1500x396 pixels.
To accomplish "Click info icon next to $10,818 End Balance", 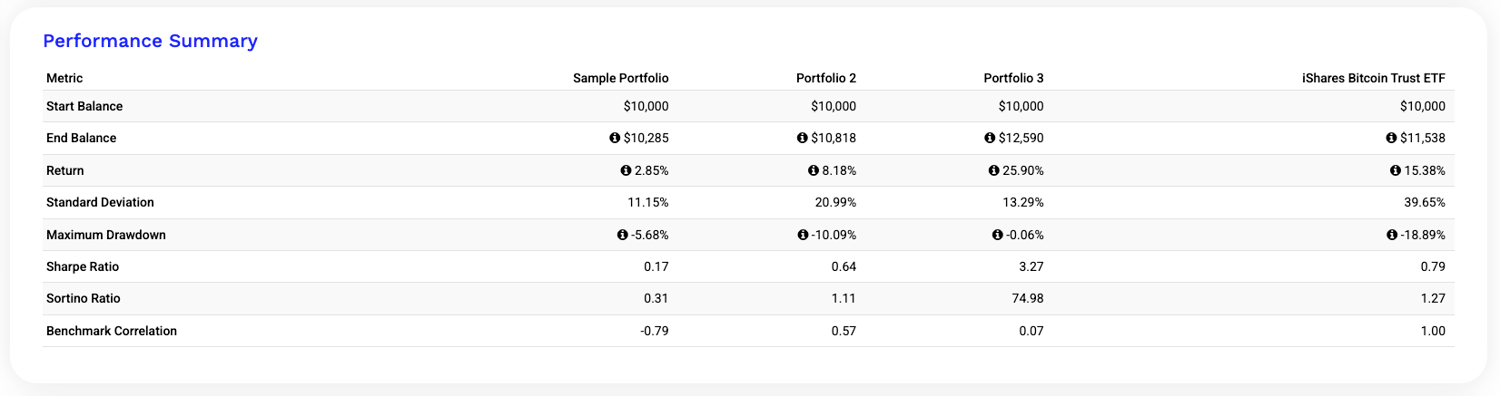I will point(802,138).
